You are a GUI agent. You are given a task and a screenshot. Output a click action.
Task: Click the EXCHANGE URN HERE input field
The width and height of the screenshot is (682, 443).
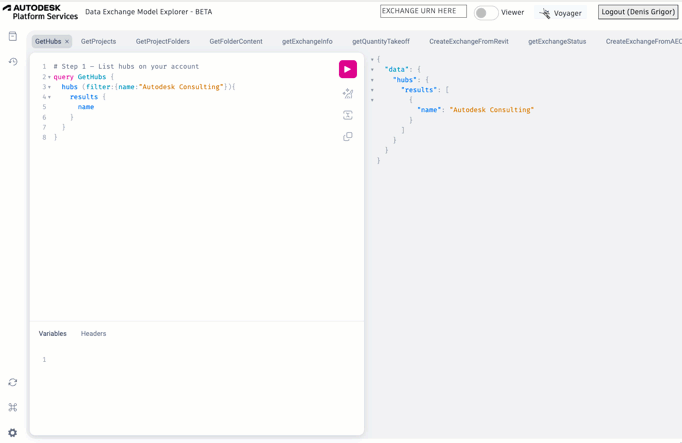(423, 11)
